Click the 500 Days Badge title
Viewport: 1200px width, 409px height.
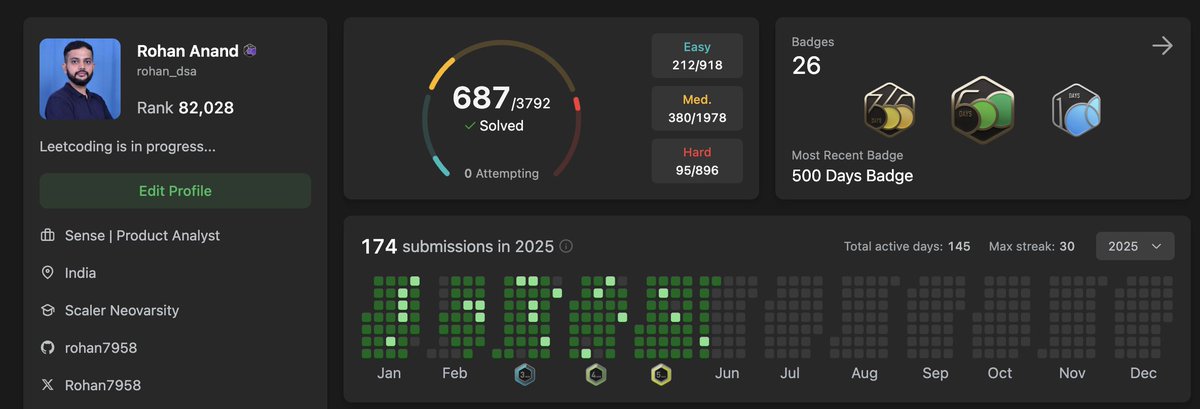[x=852, y=176]
